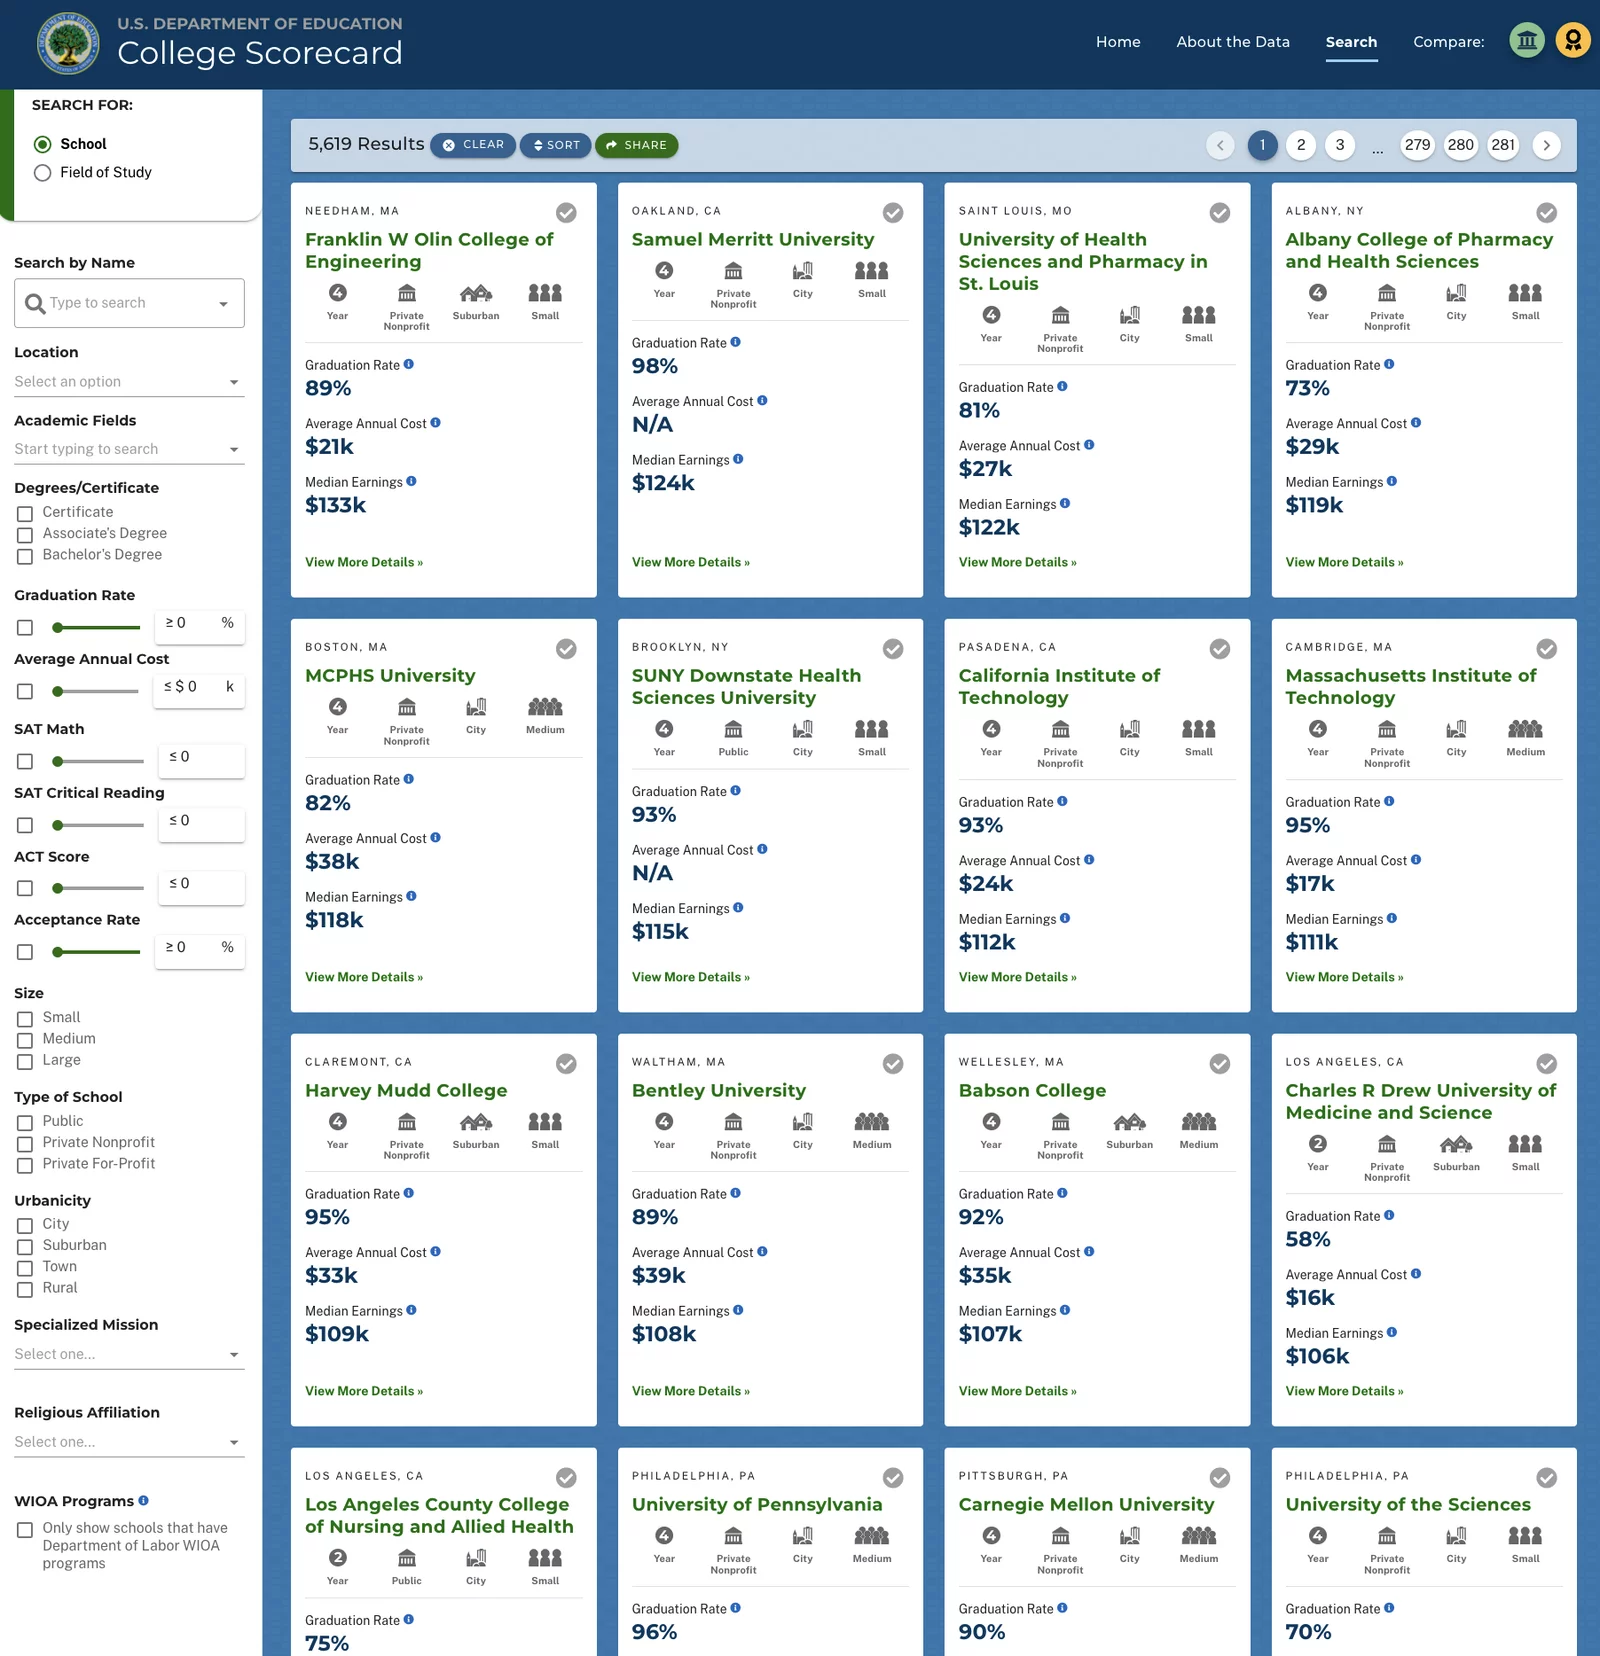Click the Public icon on SUNY Downstate card
The height and width of the screenshot is (1656, 1600).
point(733,729)
